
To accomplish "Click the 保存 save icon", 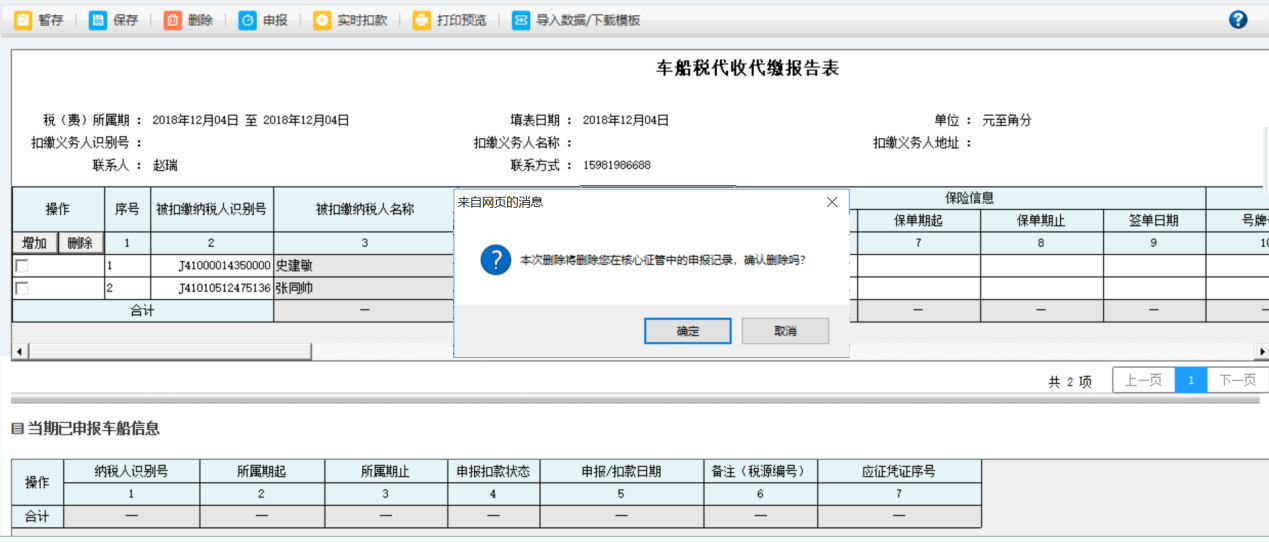I will [98, 20].
